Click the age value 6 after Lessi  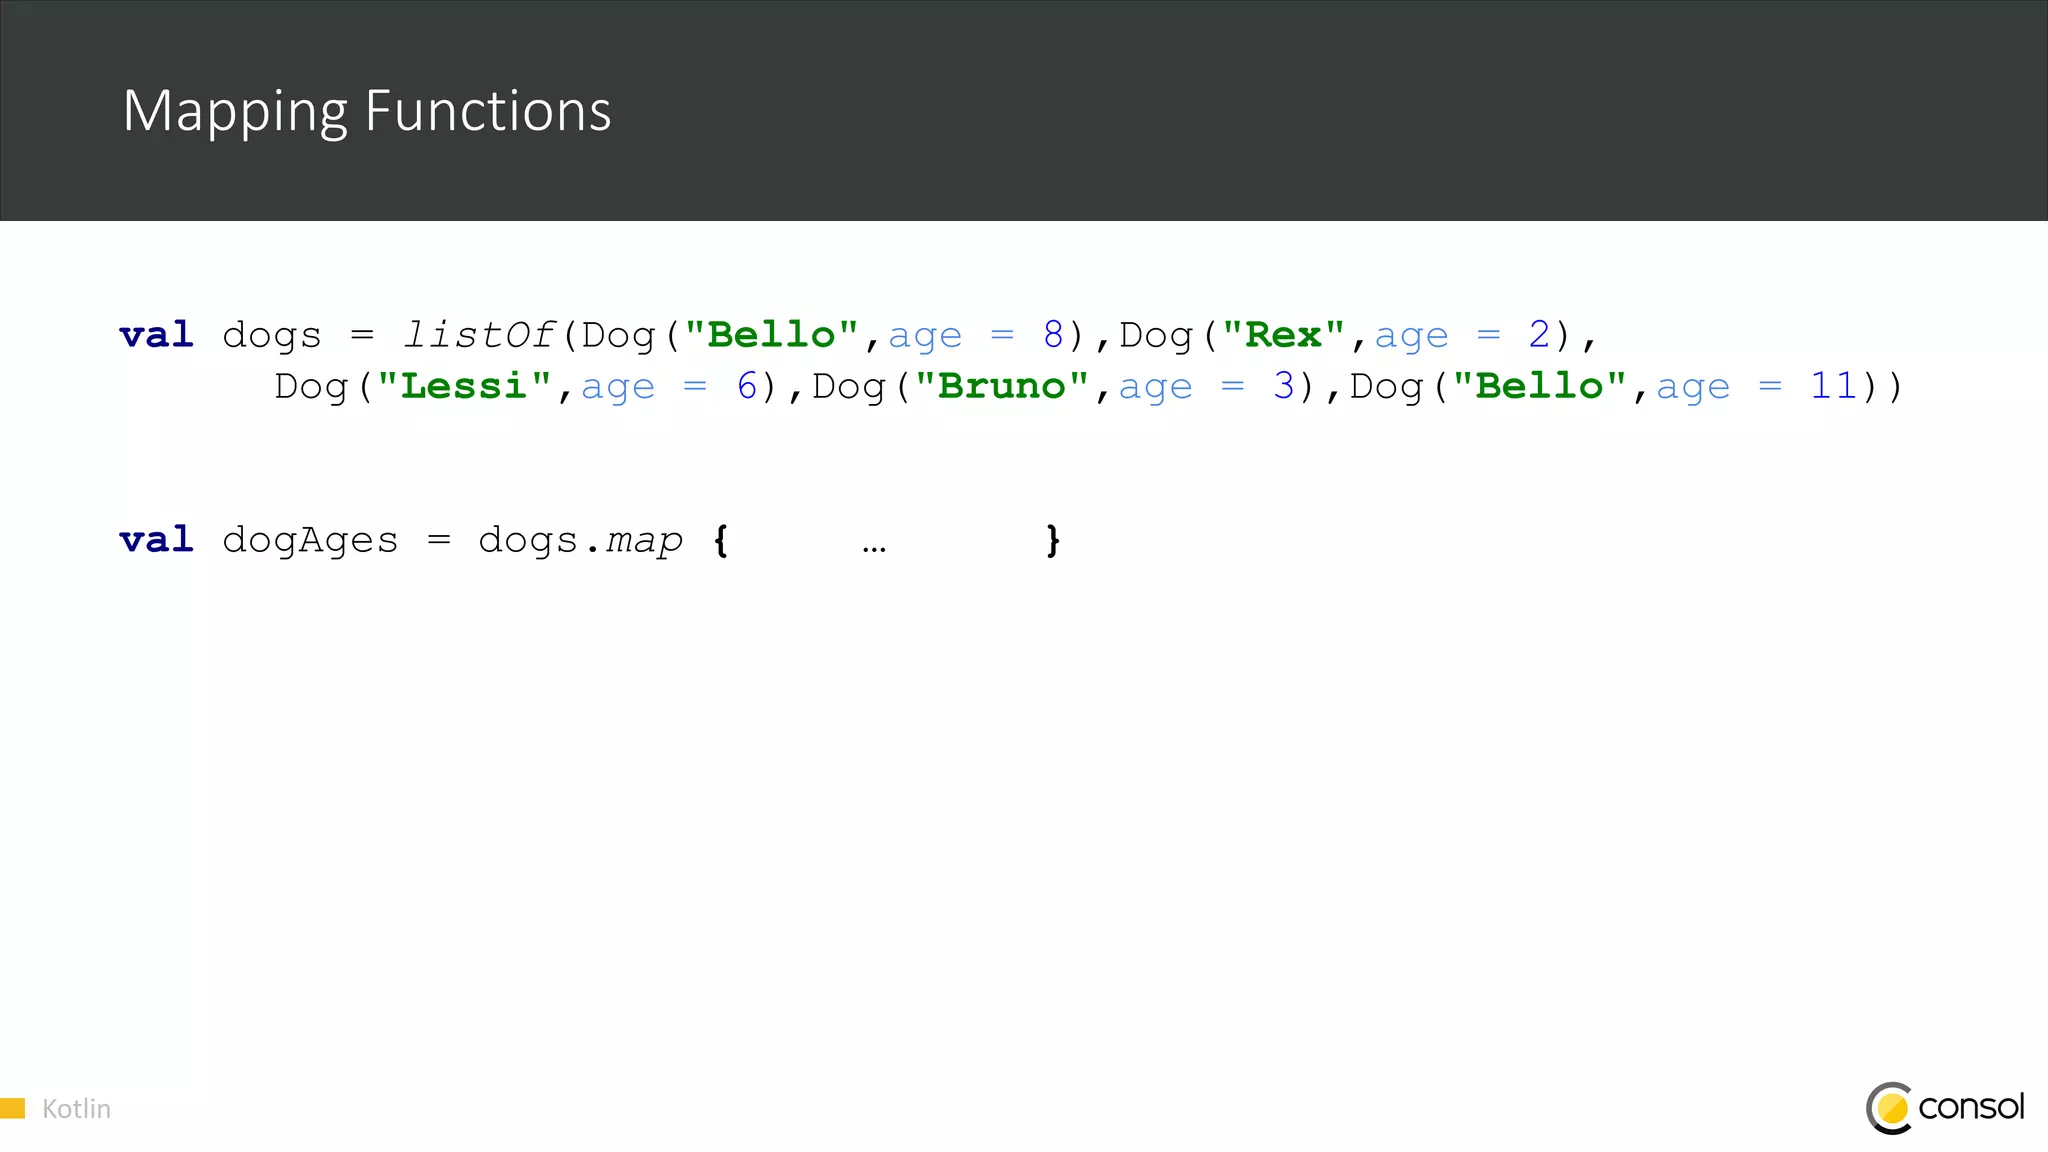pos(747,386)
